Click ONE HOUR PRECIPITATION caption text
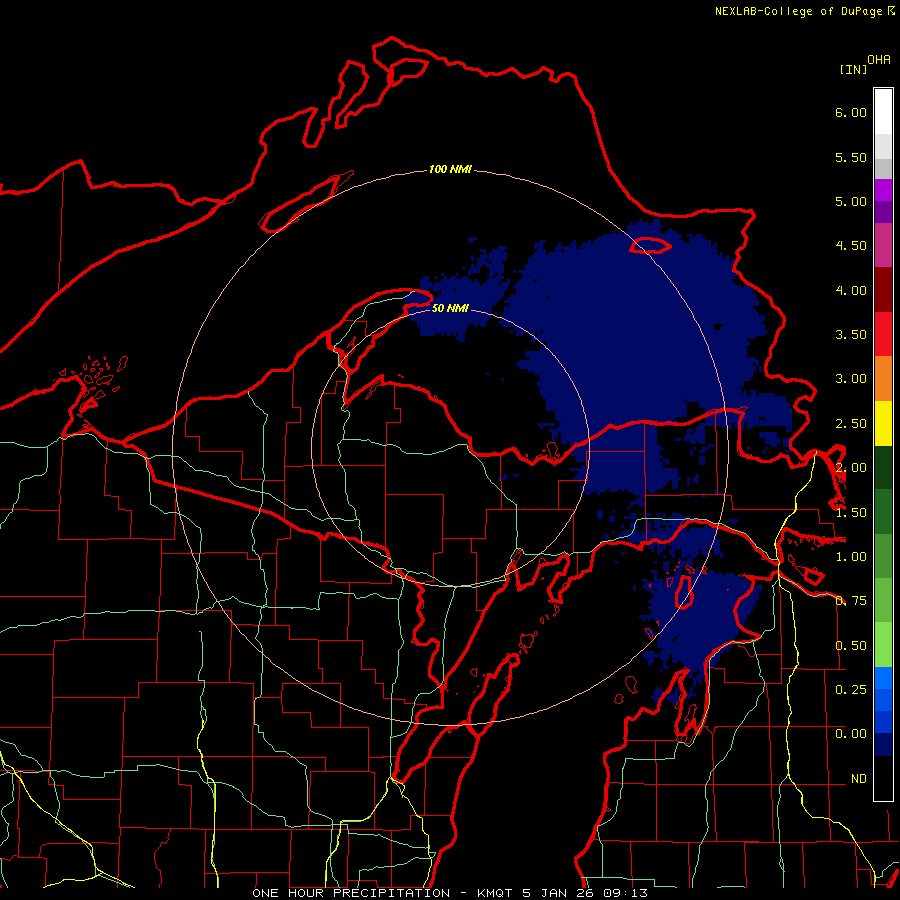This screenshot has height=900, width=900. coord(351,893)
